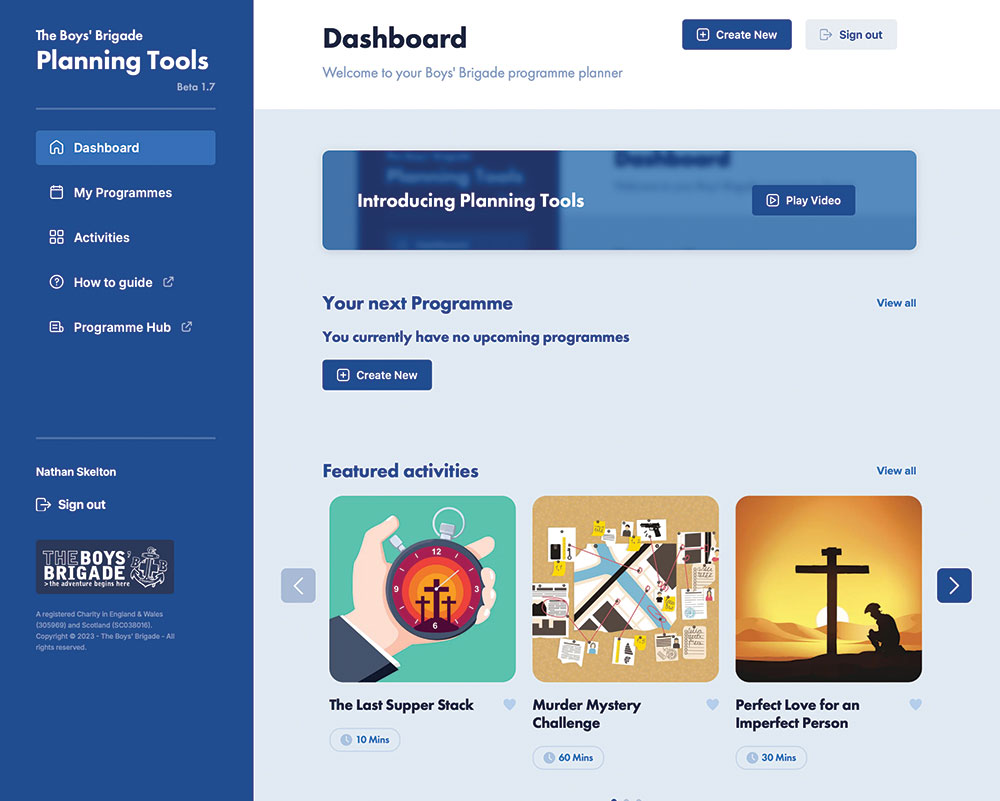Click external link icon beside Programme Hub

click(x=187, y=327)
